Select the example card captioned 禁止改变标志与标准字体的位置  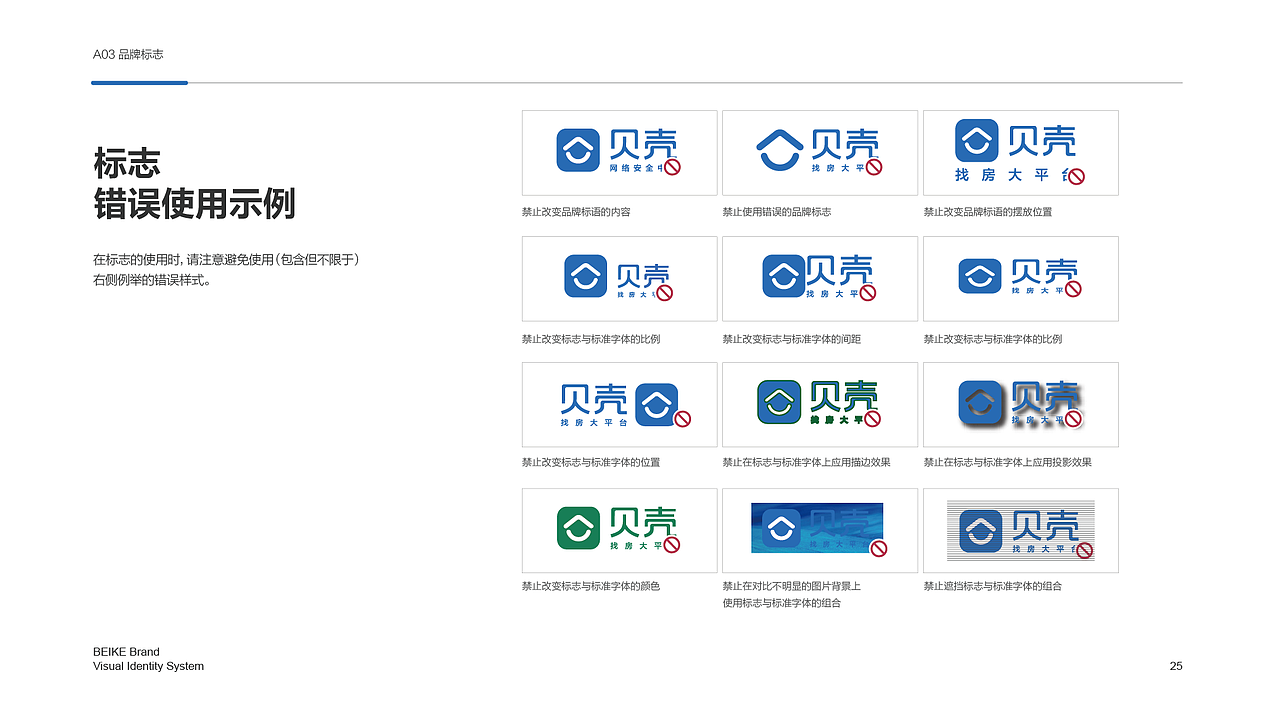pos(620,405)
